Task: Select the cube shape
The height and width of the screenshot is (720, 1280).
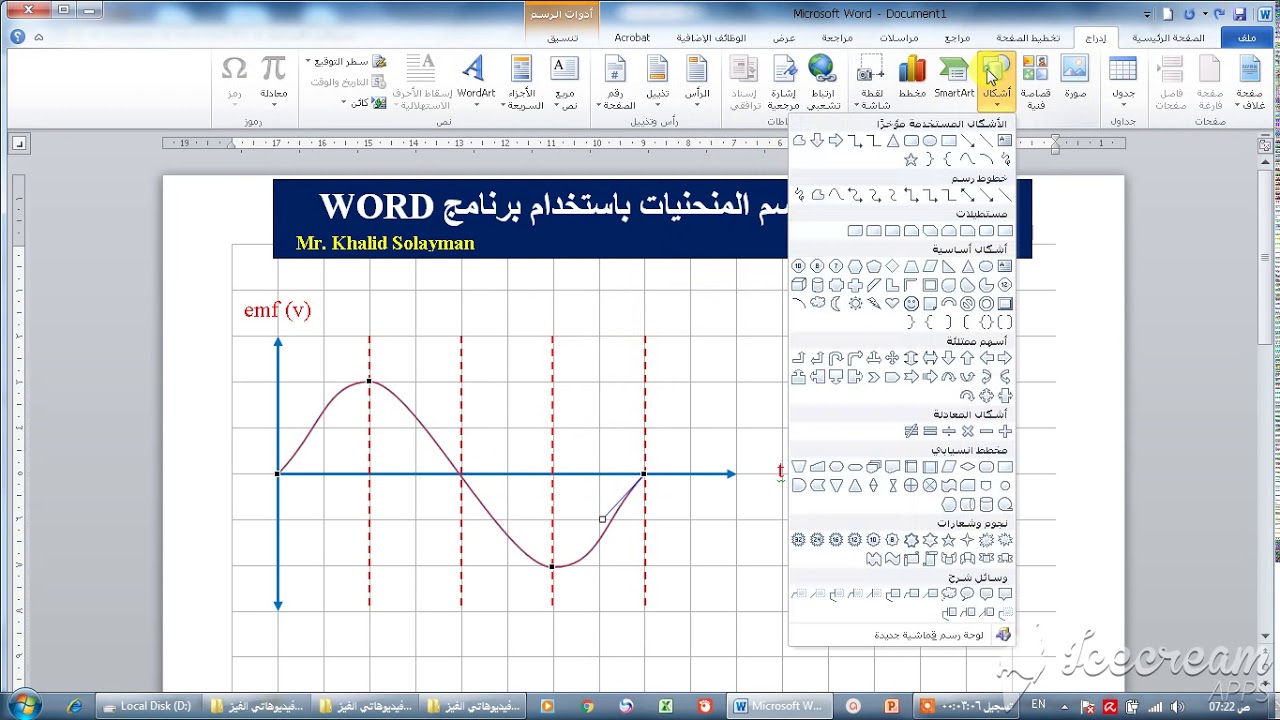Action: pos(798,285)
